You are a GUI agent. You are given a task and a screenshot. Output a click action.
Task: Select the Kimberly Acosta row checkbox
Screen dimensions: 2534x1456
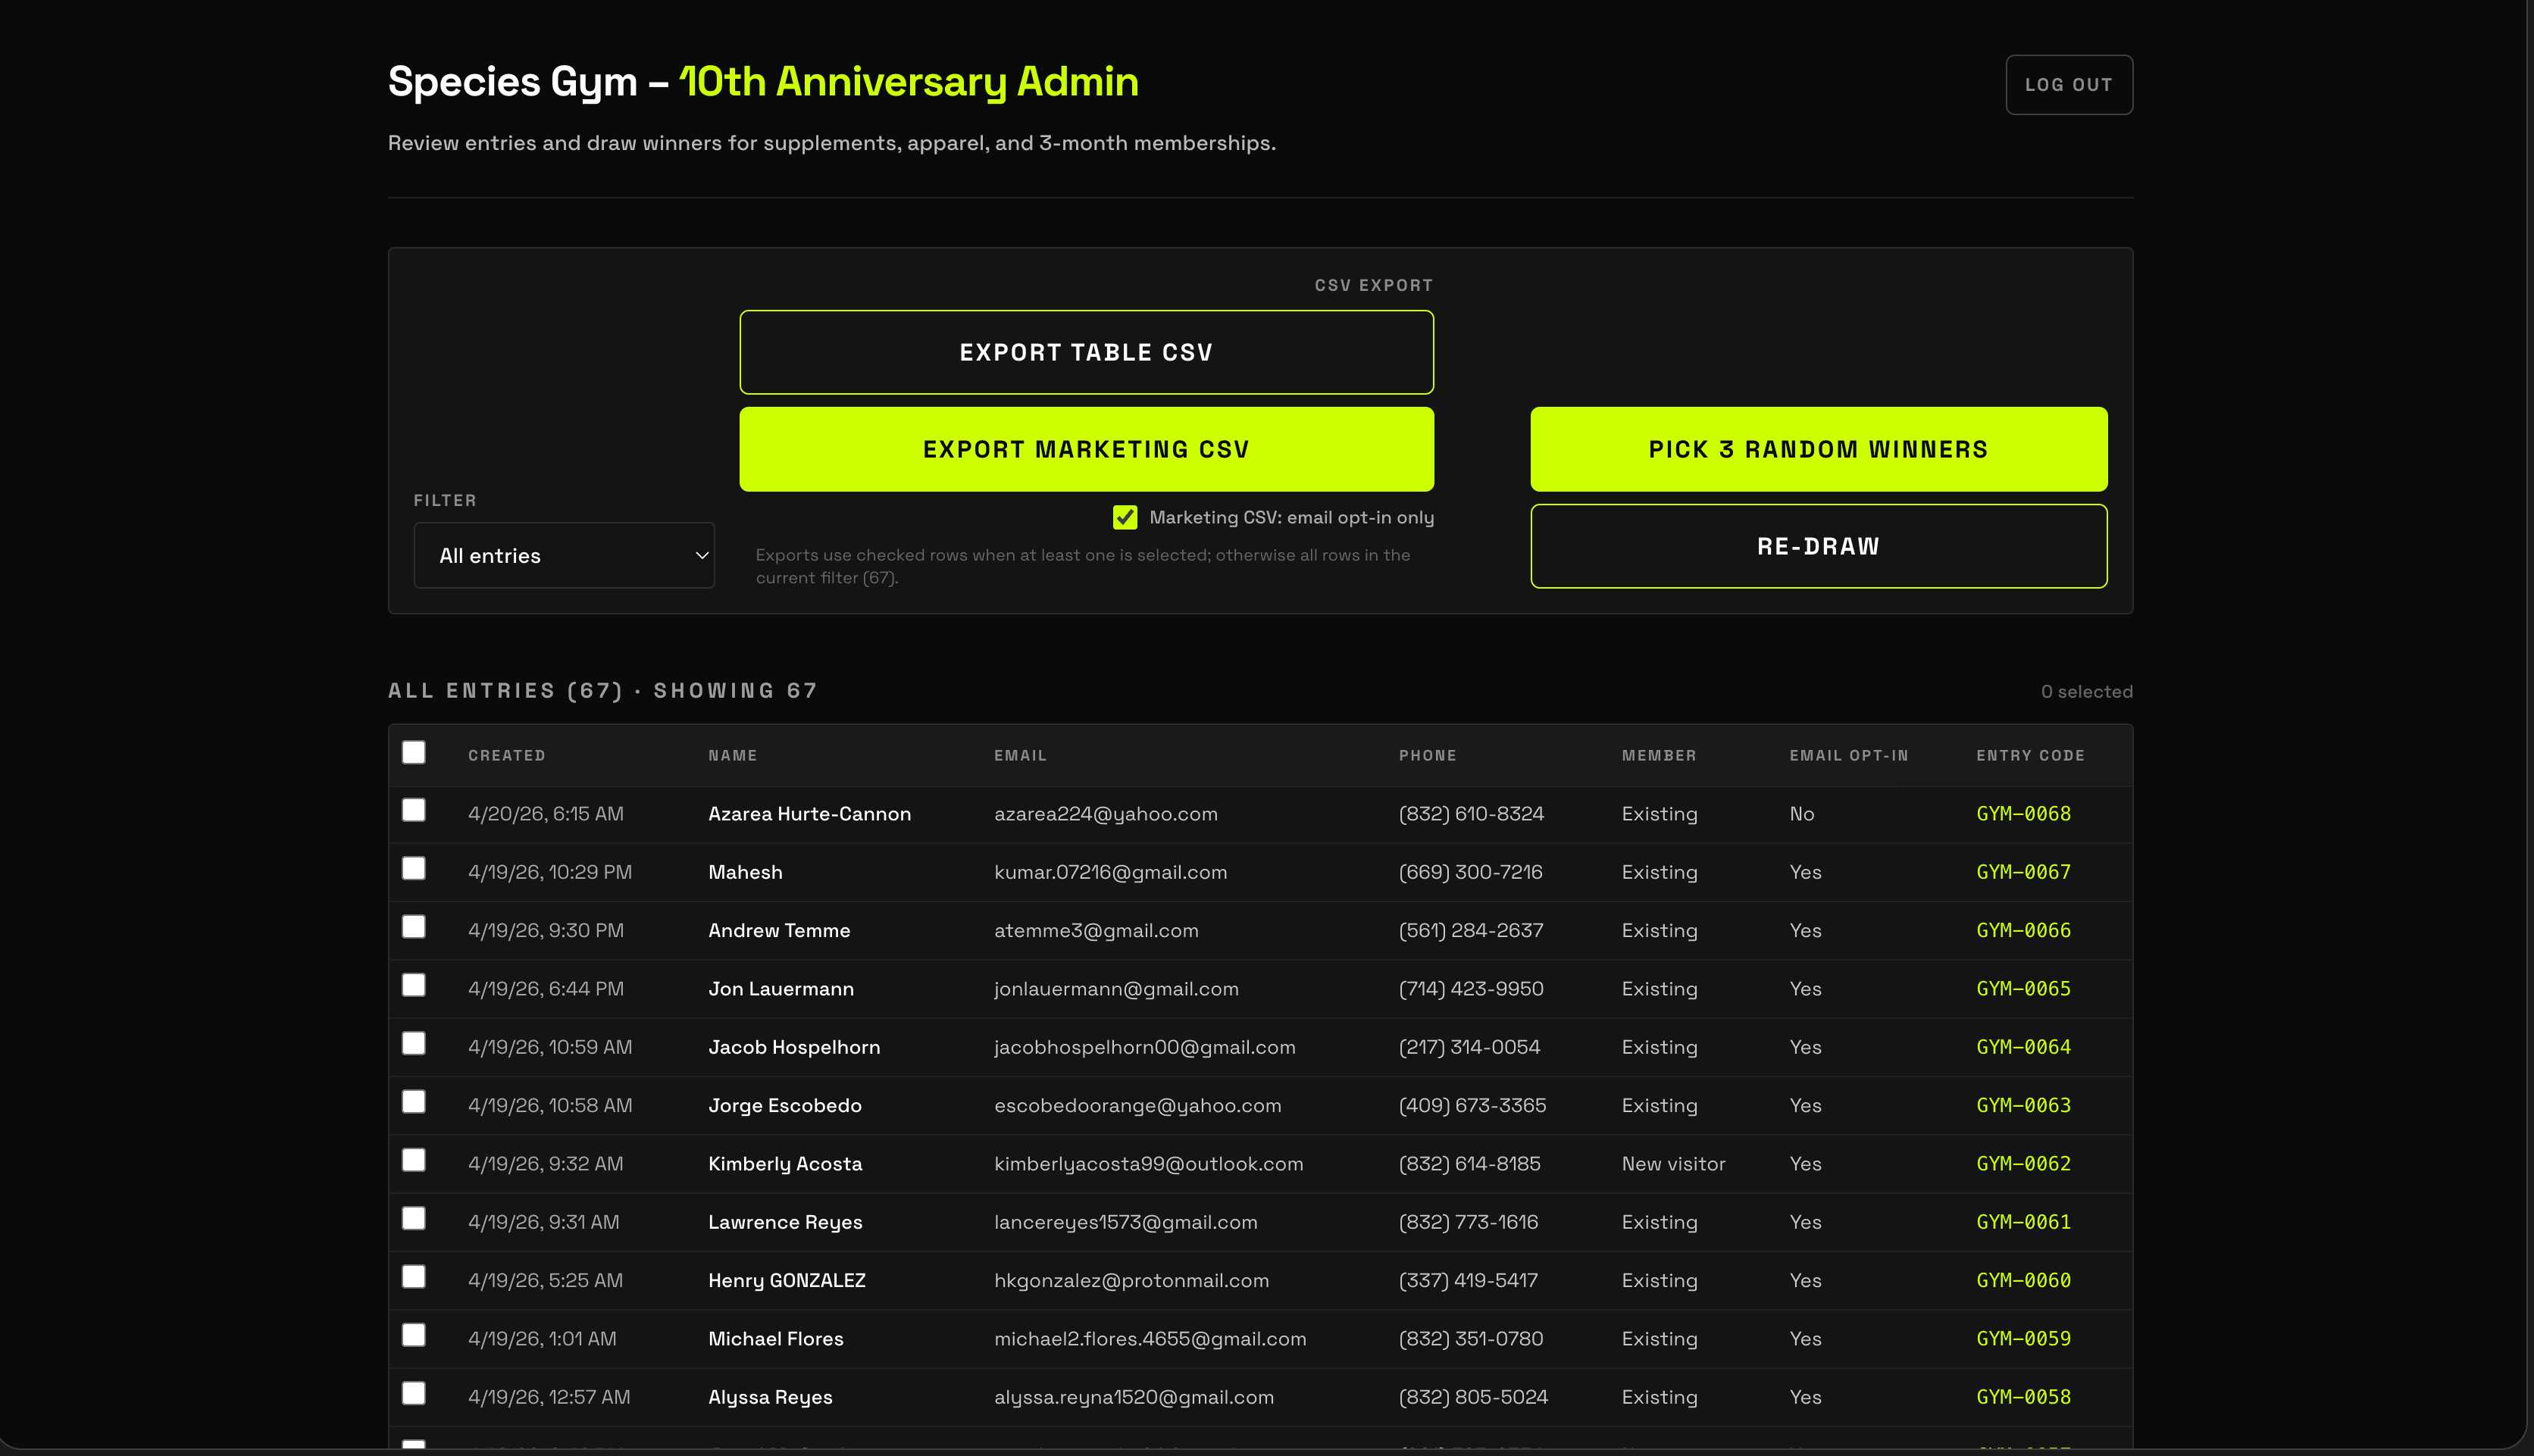pos(413,1160)
